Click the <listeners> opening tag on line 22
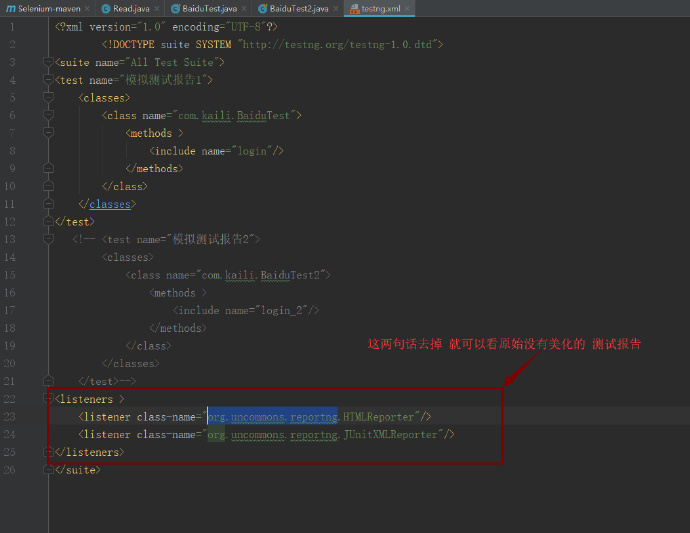690x533 pixels. coord(90,399)
